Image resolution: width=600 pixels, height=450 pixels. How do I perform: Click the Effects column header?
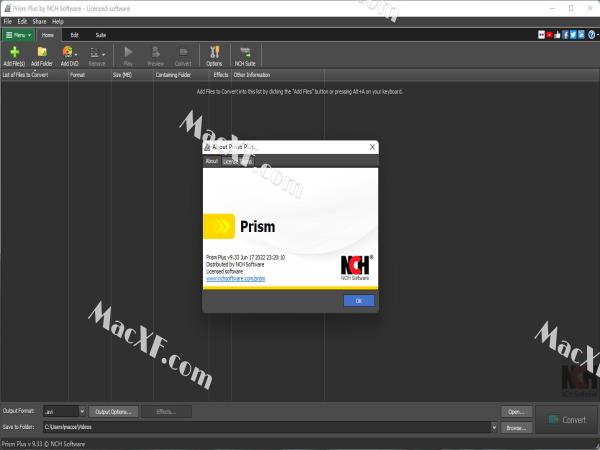220,75
